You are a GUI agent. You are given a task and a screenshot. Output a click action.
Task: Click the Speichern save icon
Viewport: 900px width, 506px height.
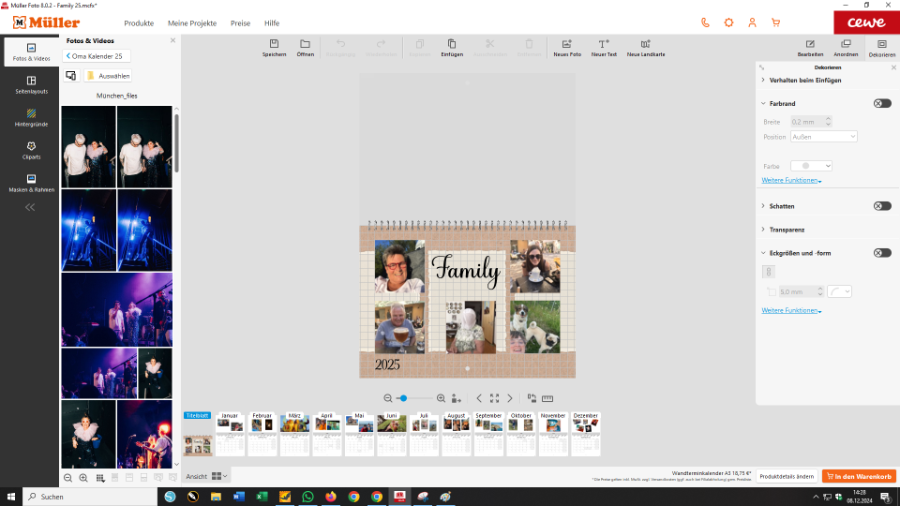[274, 45]
